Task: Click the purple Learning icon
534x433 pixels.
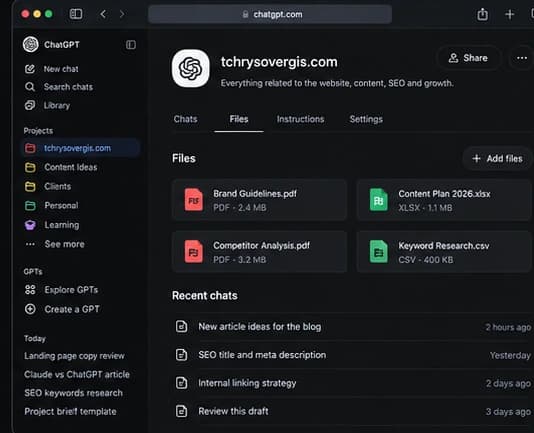Action: tap(30, 225)
